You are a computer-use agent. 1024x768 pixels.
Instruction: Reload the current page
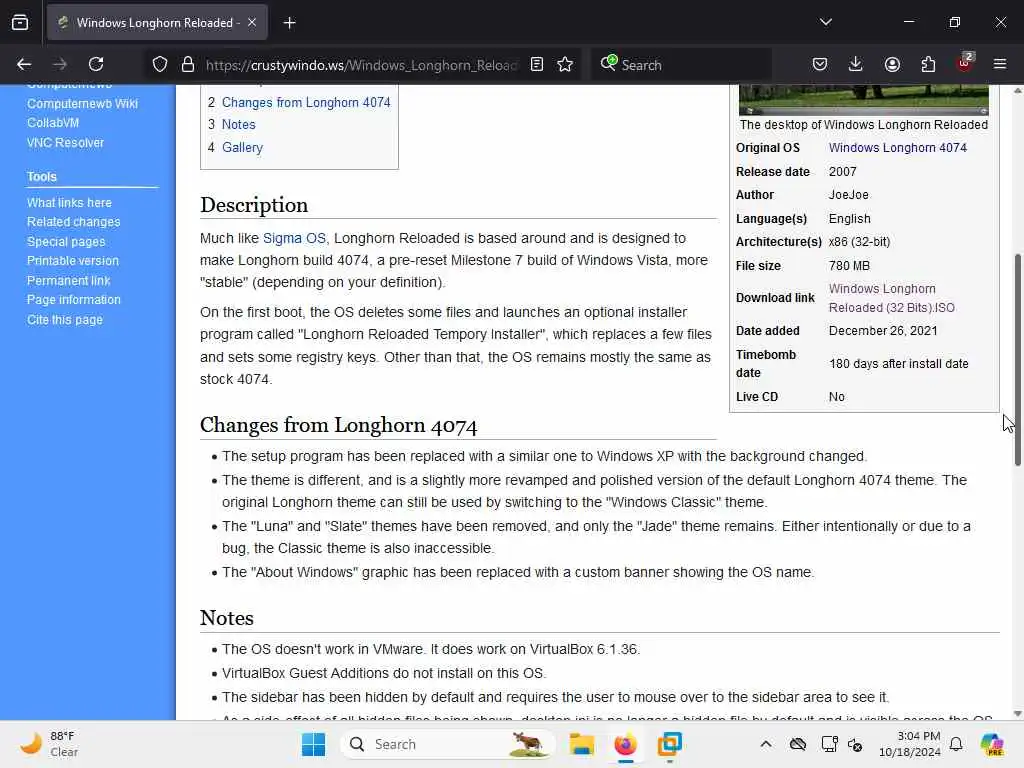tap(96, 64)
